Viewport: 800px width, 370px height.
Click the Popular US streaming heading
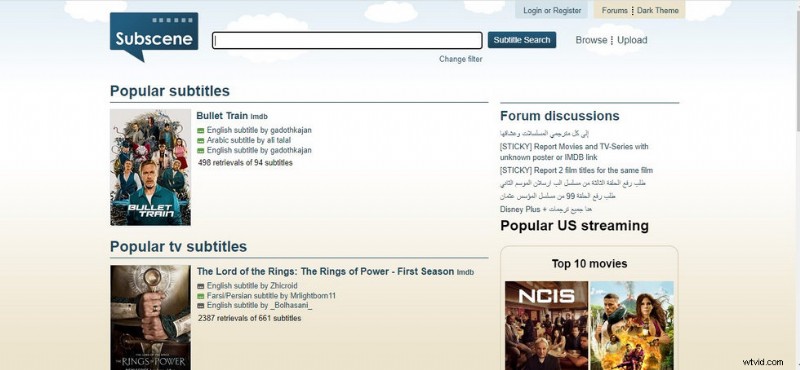pyautogui.click(x=574, y=226)
